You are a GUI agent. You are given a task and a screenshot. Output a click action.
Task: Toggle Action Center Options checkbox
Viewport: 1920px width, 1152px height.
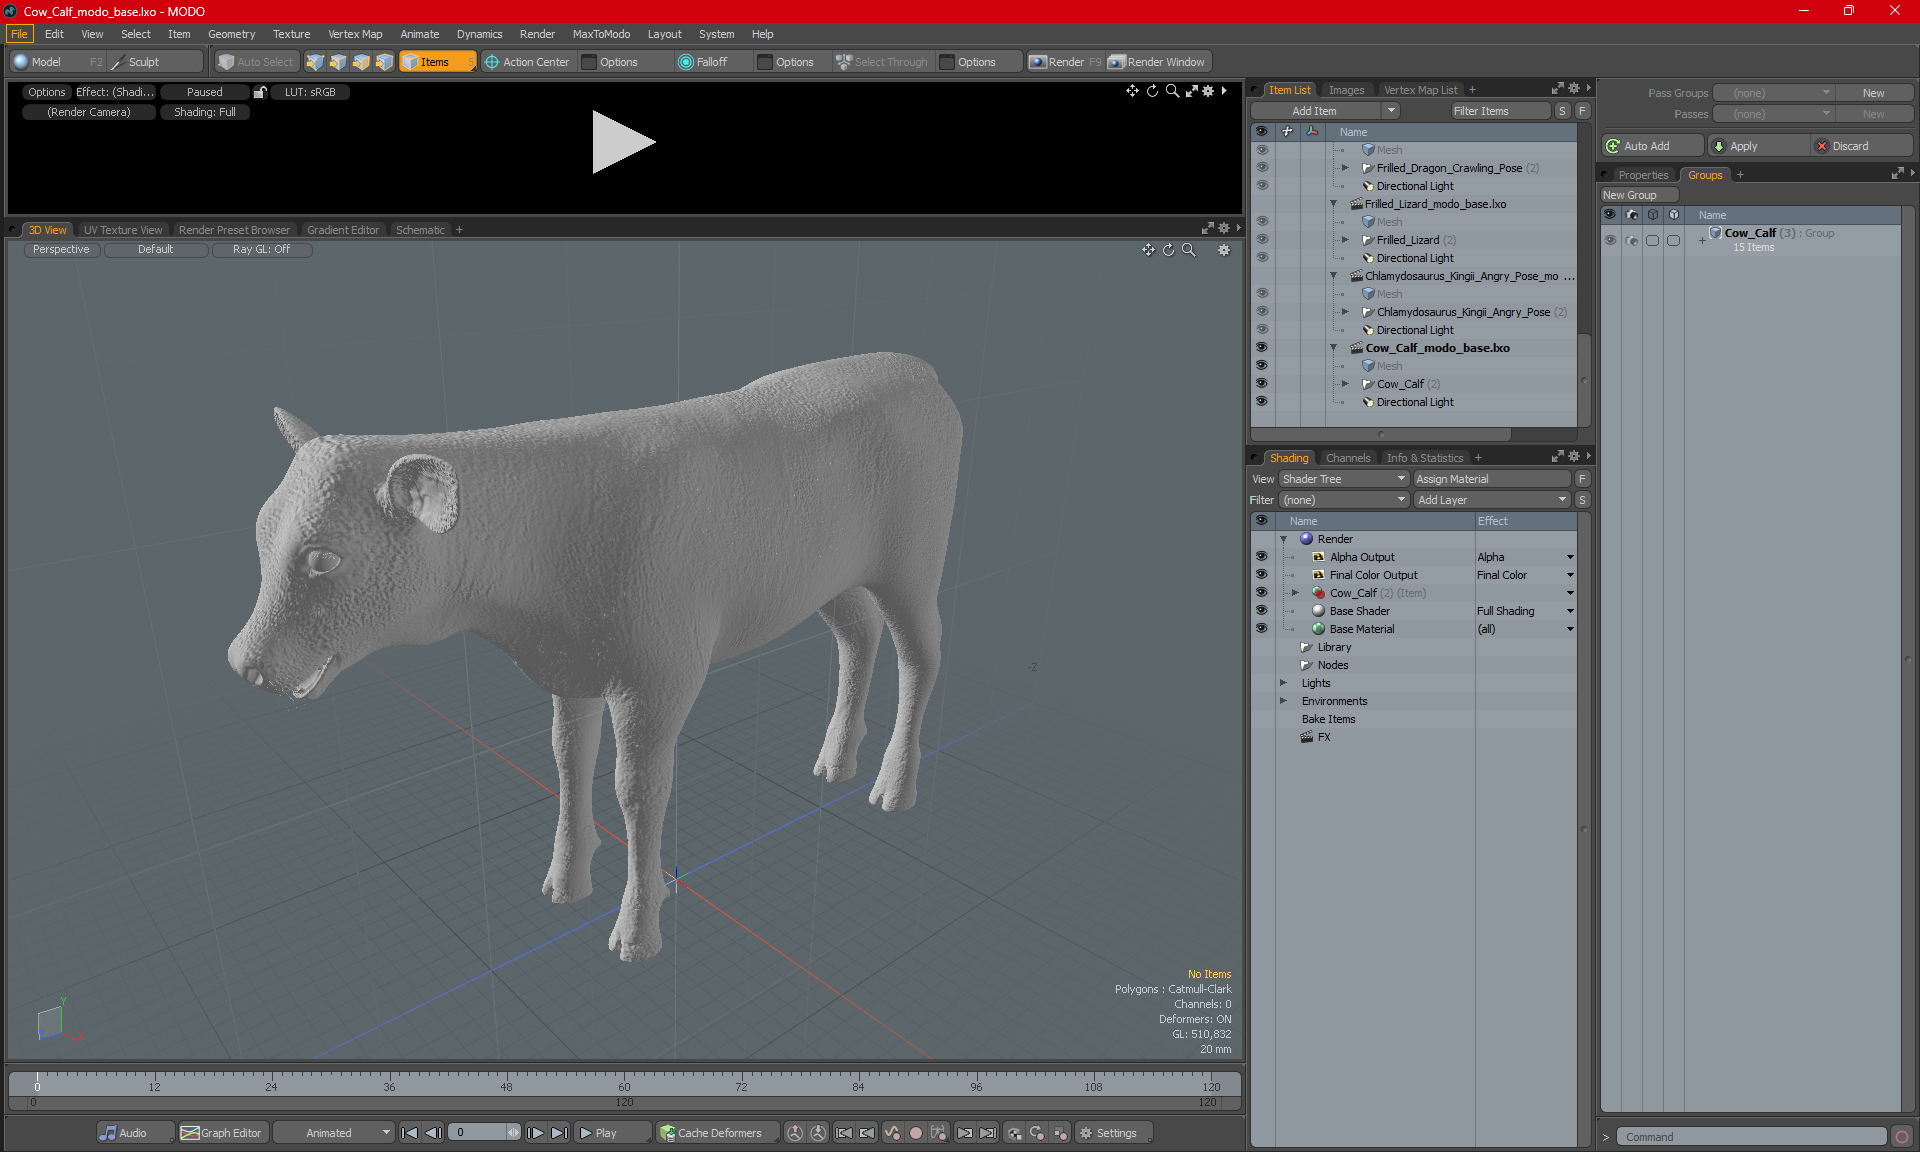[x=590, y=62]
